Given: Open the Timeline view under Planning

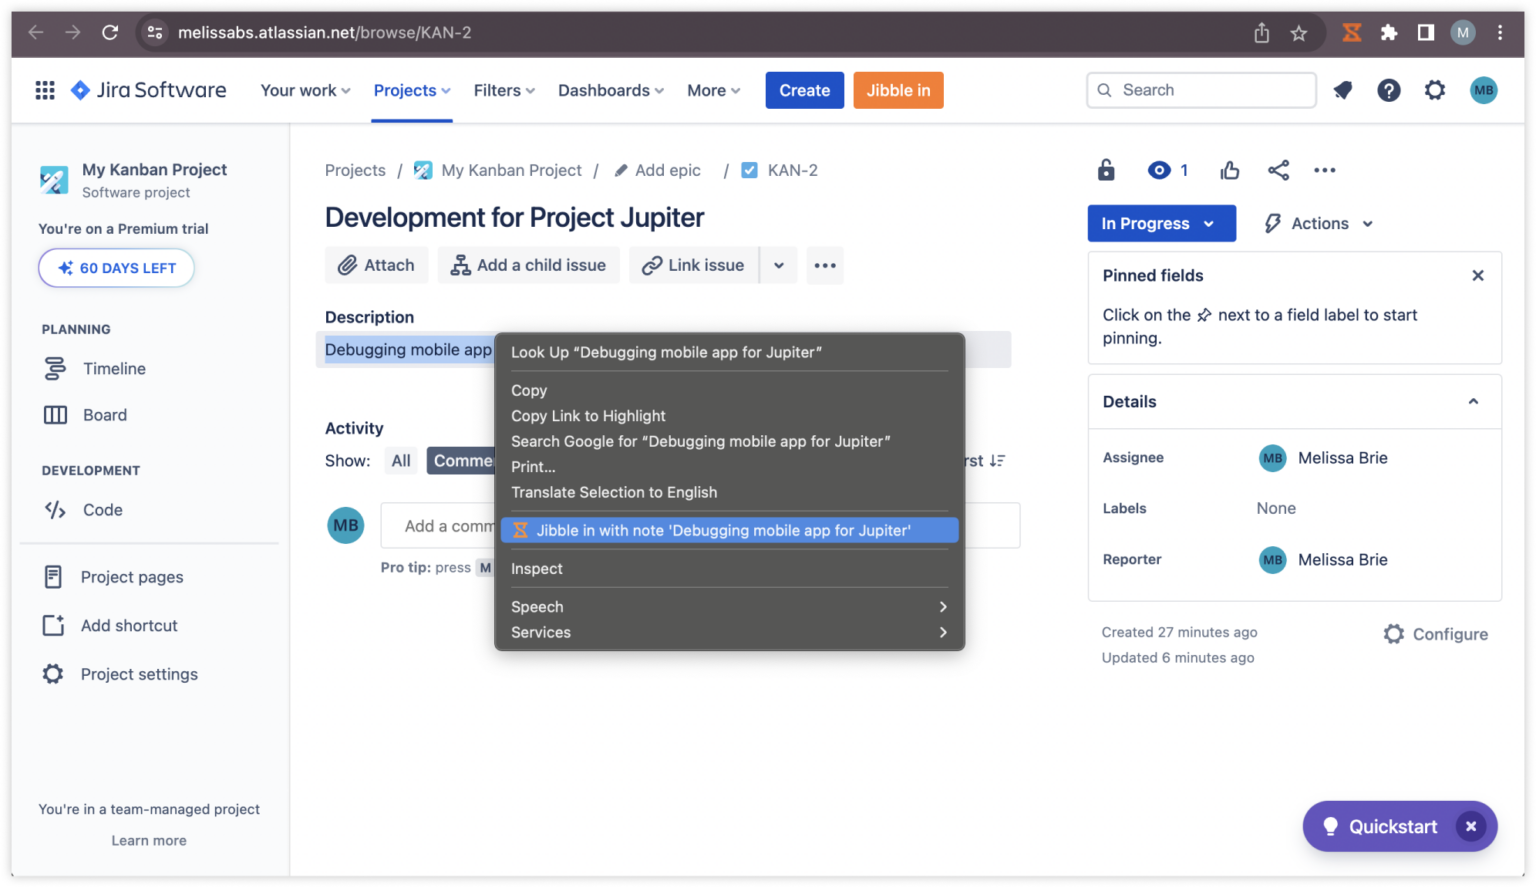Looking at the screenshot, I should click(x=114, y=368).
